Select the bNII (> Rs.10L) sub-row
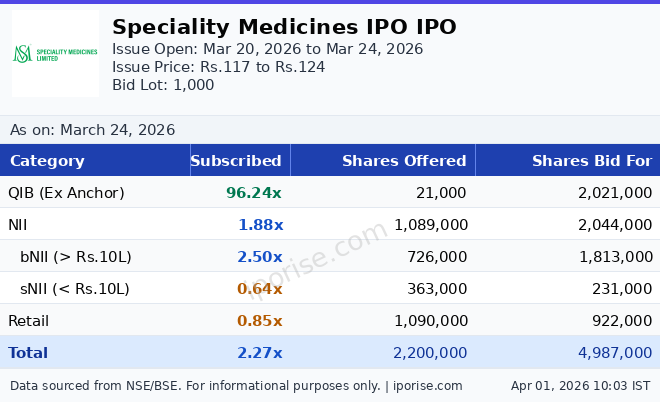This screenshot has height=402, width=660. click(76, 257)
